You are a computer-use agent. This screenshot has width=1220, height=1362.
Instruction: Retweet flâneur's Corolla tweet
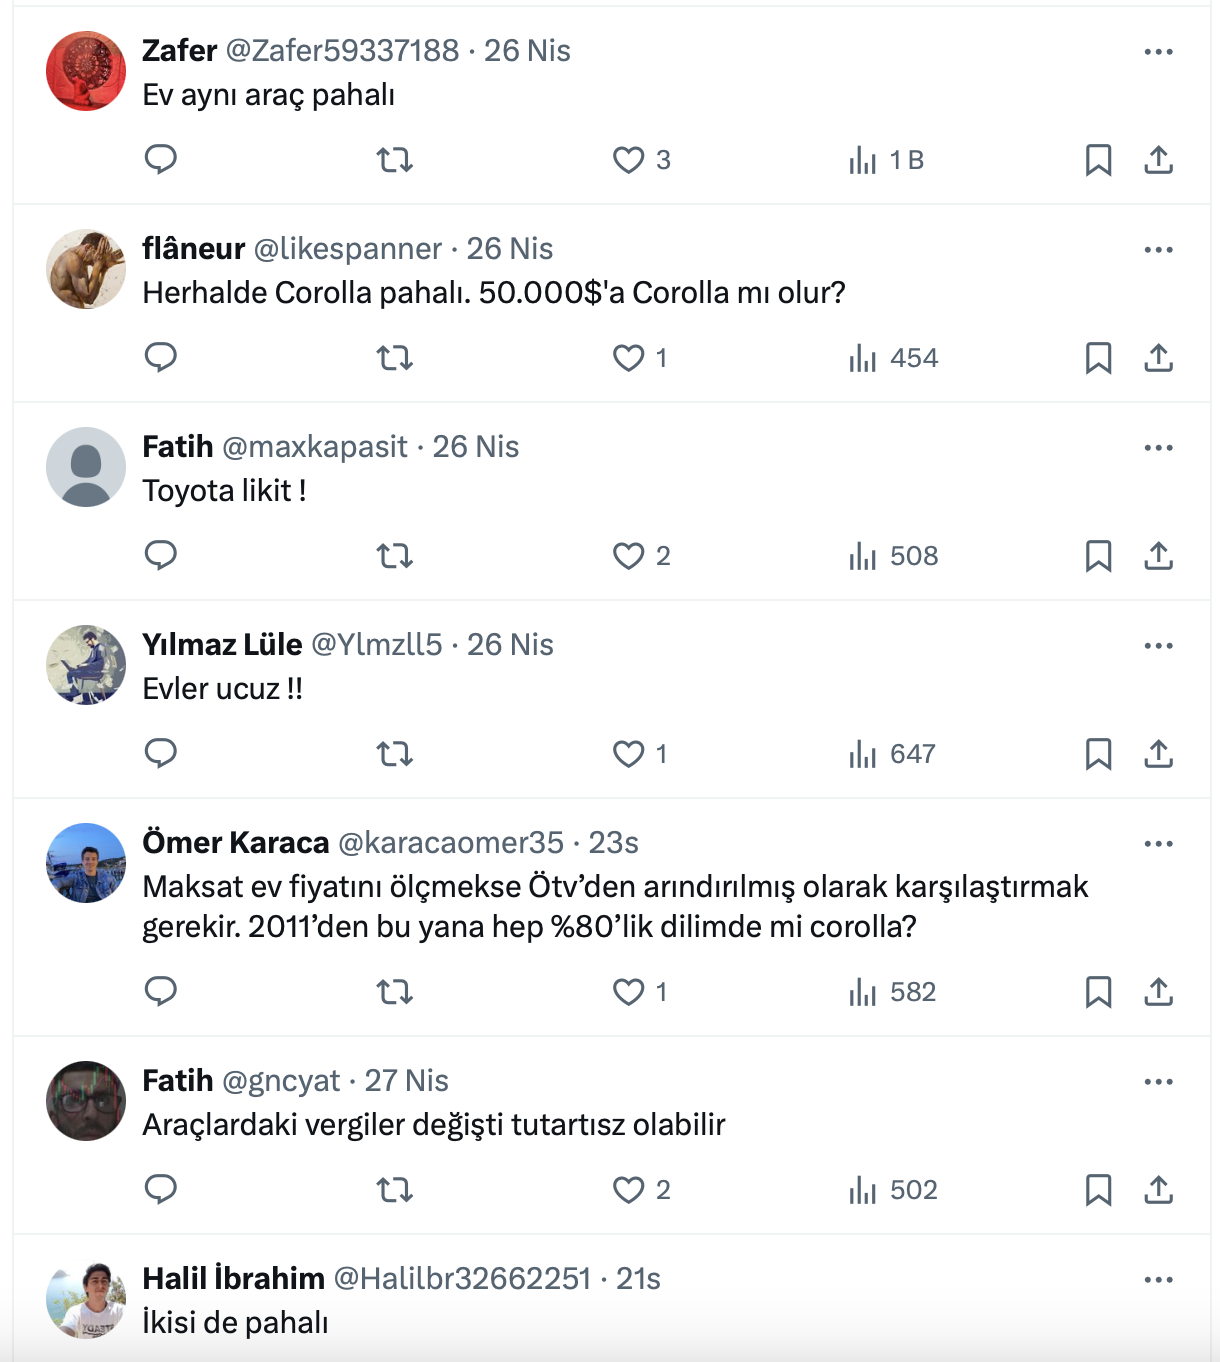(x=395, y=358)
